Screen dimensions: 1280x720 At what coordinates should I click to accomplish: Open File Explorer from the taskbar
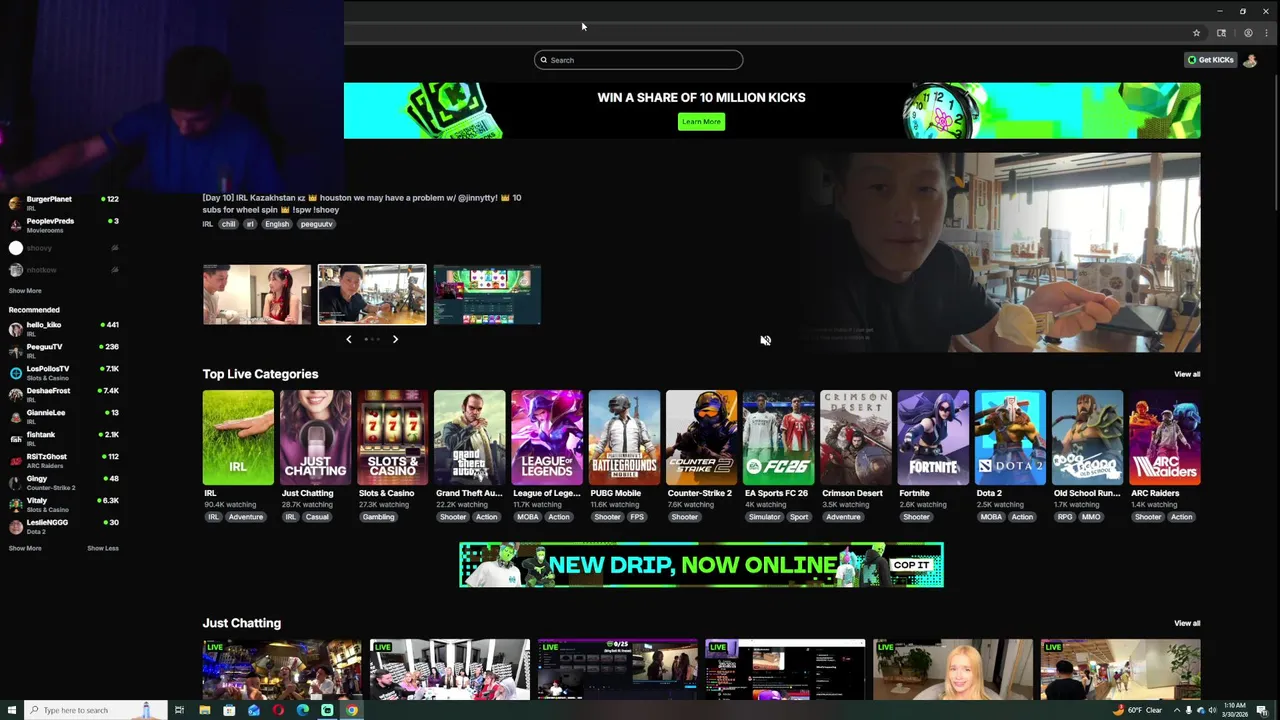pyautogui.click(x=204, y=710)
